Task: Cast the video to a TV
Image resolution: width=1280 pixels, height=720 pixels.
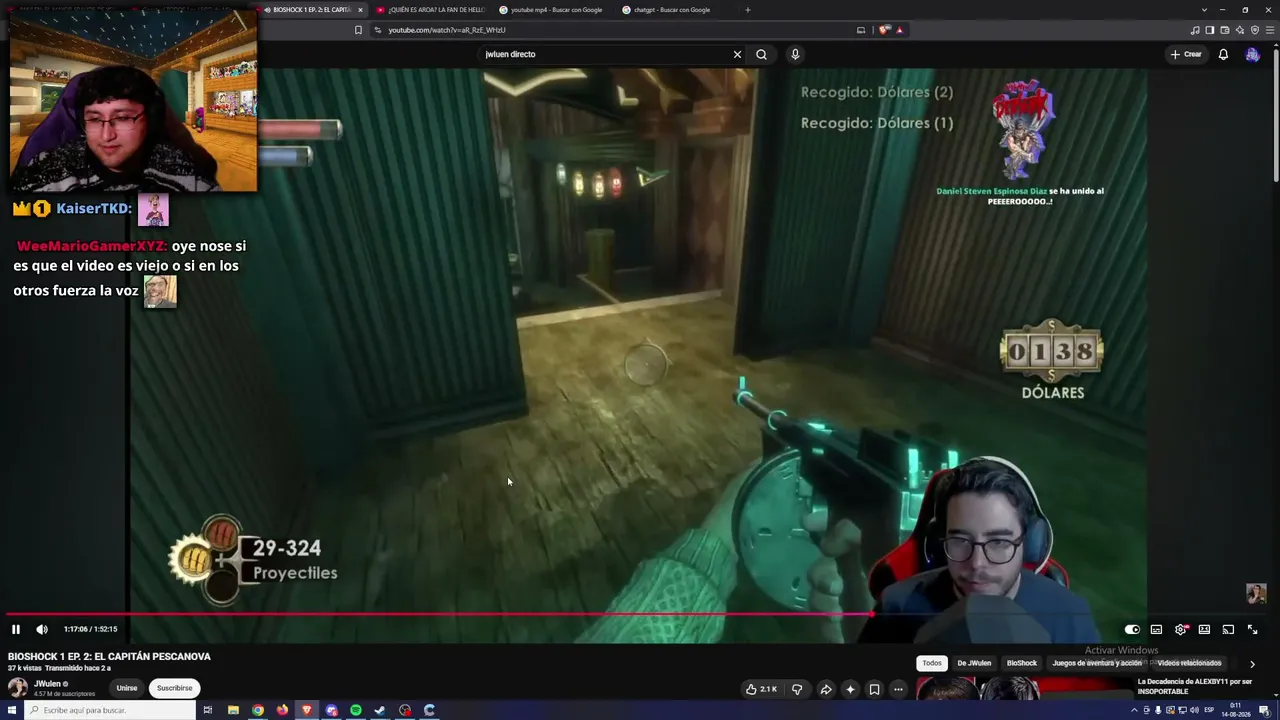Action: tap(1228, 629)
